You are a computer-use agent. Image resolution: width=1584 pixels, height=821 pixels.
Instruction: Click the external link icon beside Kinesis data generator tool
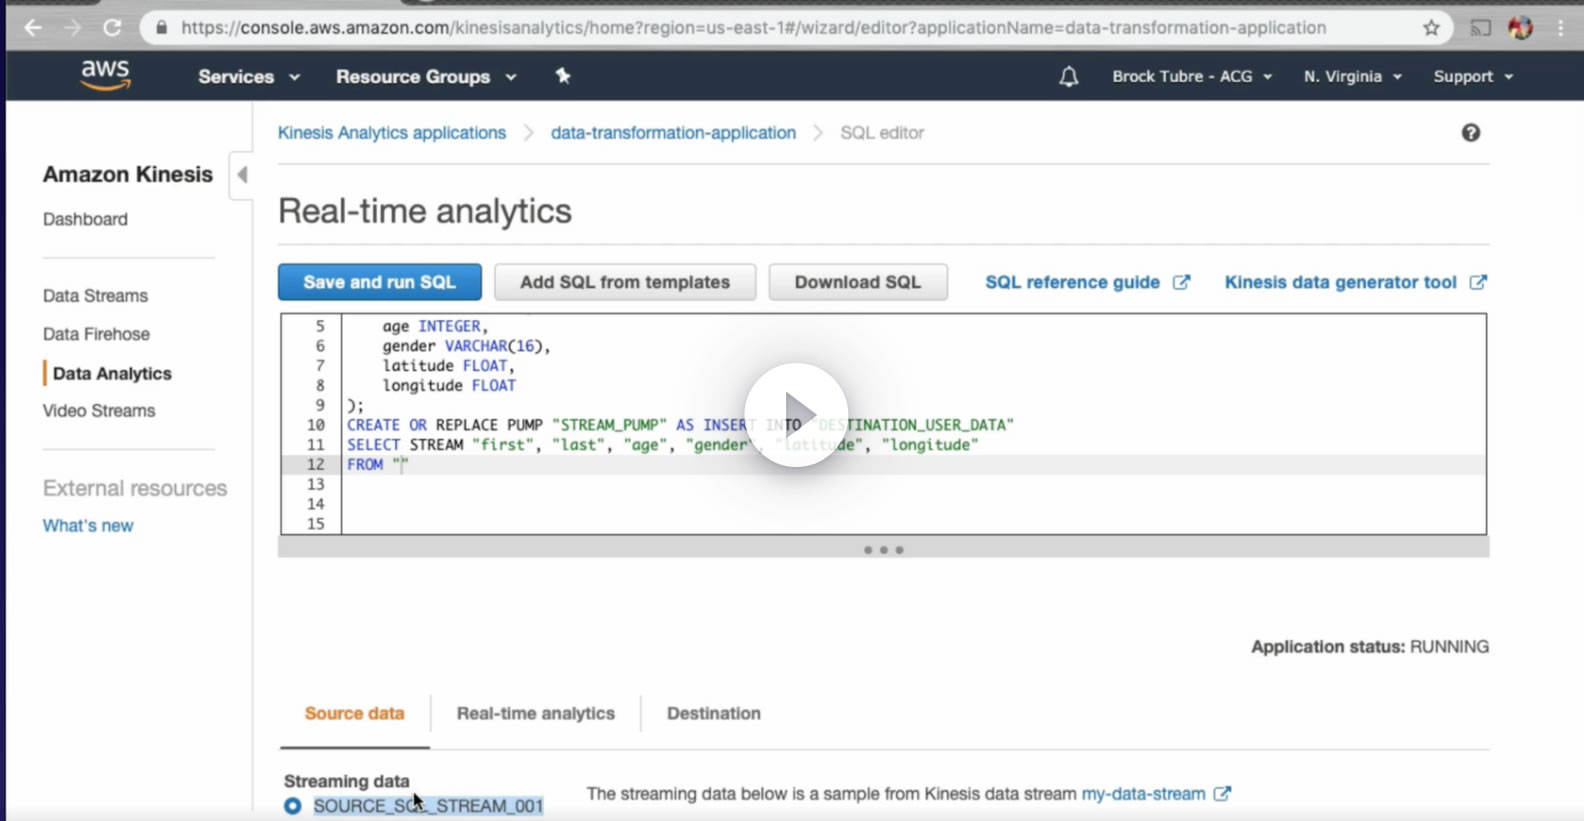click(x=1478, y=282)
